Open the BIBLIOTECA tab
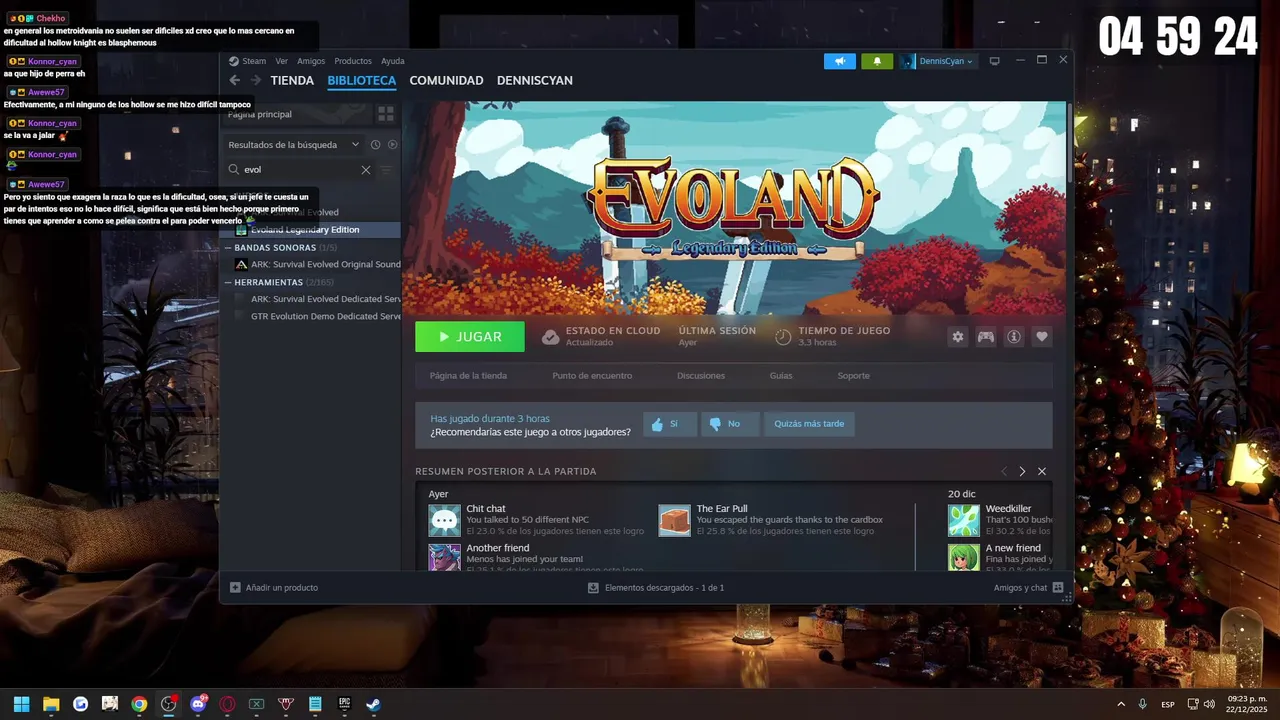 [362, 80]
